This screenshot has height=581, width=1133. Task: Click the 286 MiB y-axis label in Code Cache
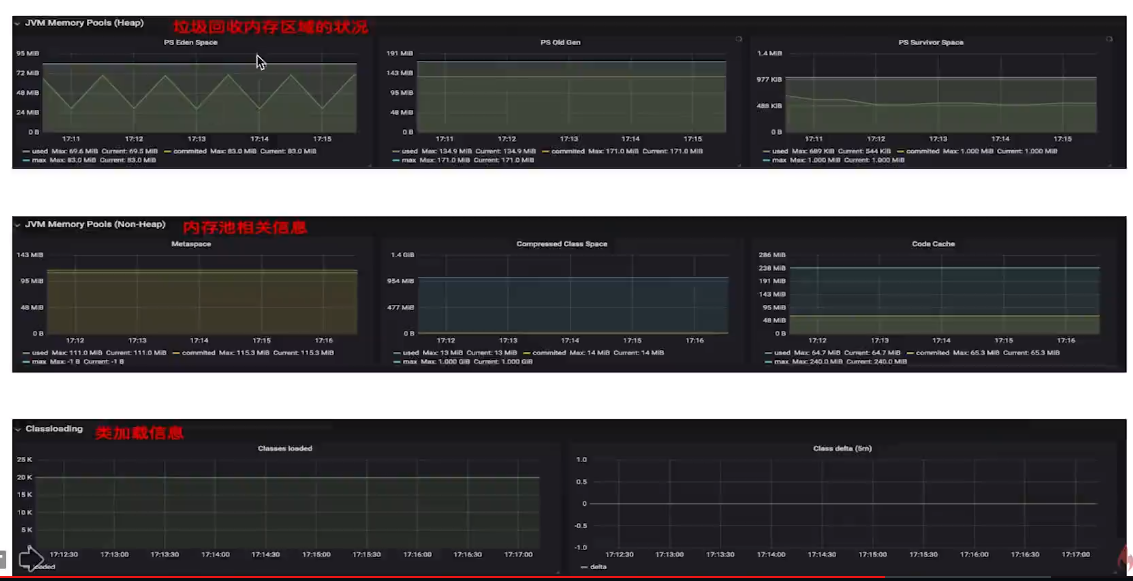(772, 255)
